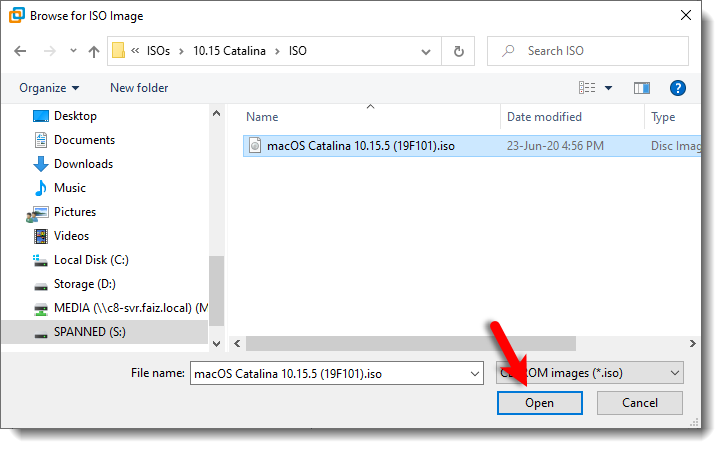Screen dimensions: 724x451
Task: Open the CD-ROM images (*.iso) filter
Action: pyautogui.click(x=590, y=373)
